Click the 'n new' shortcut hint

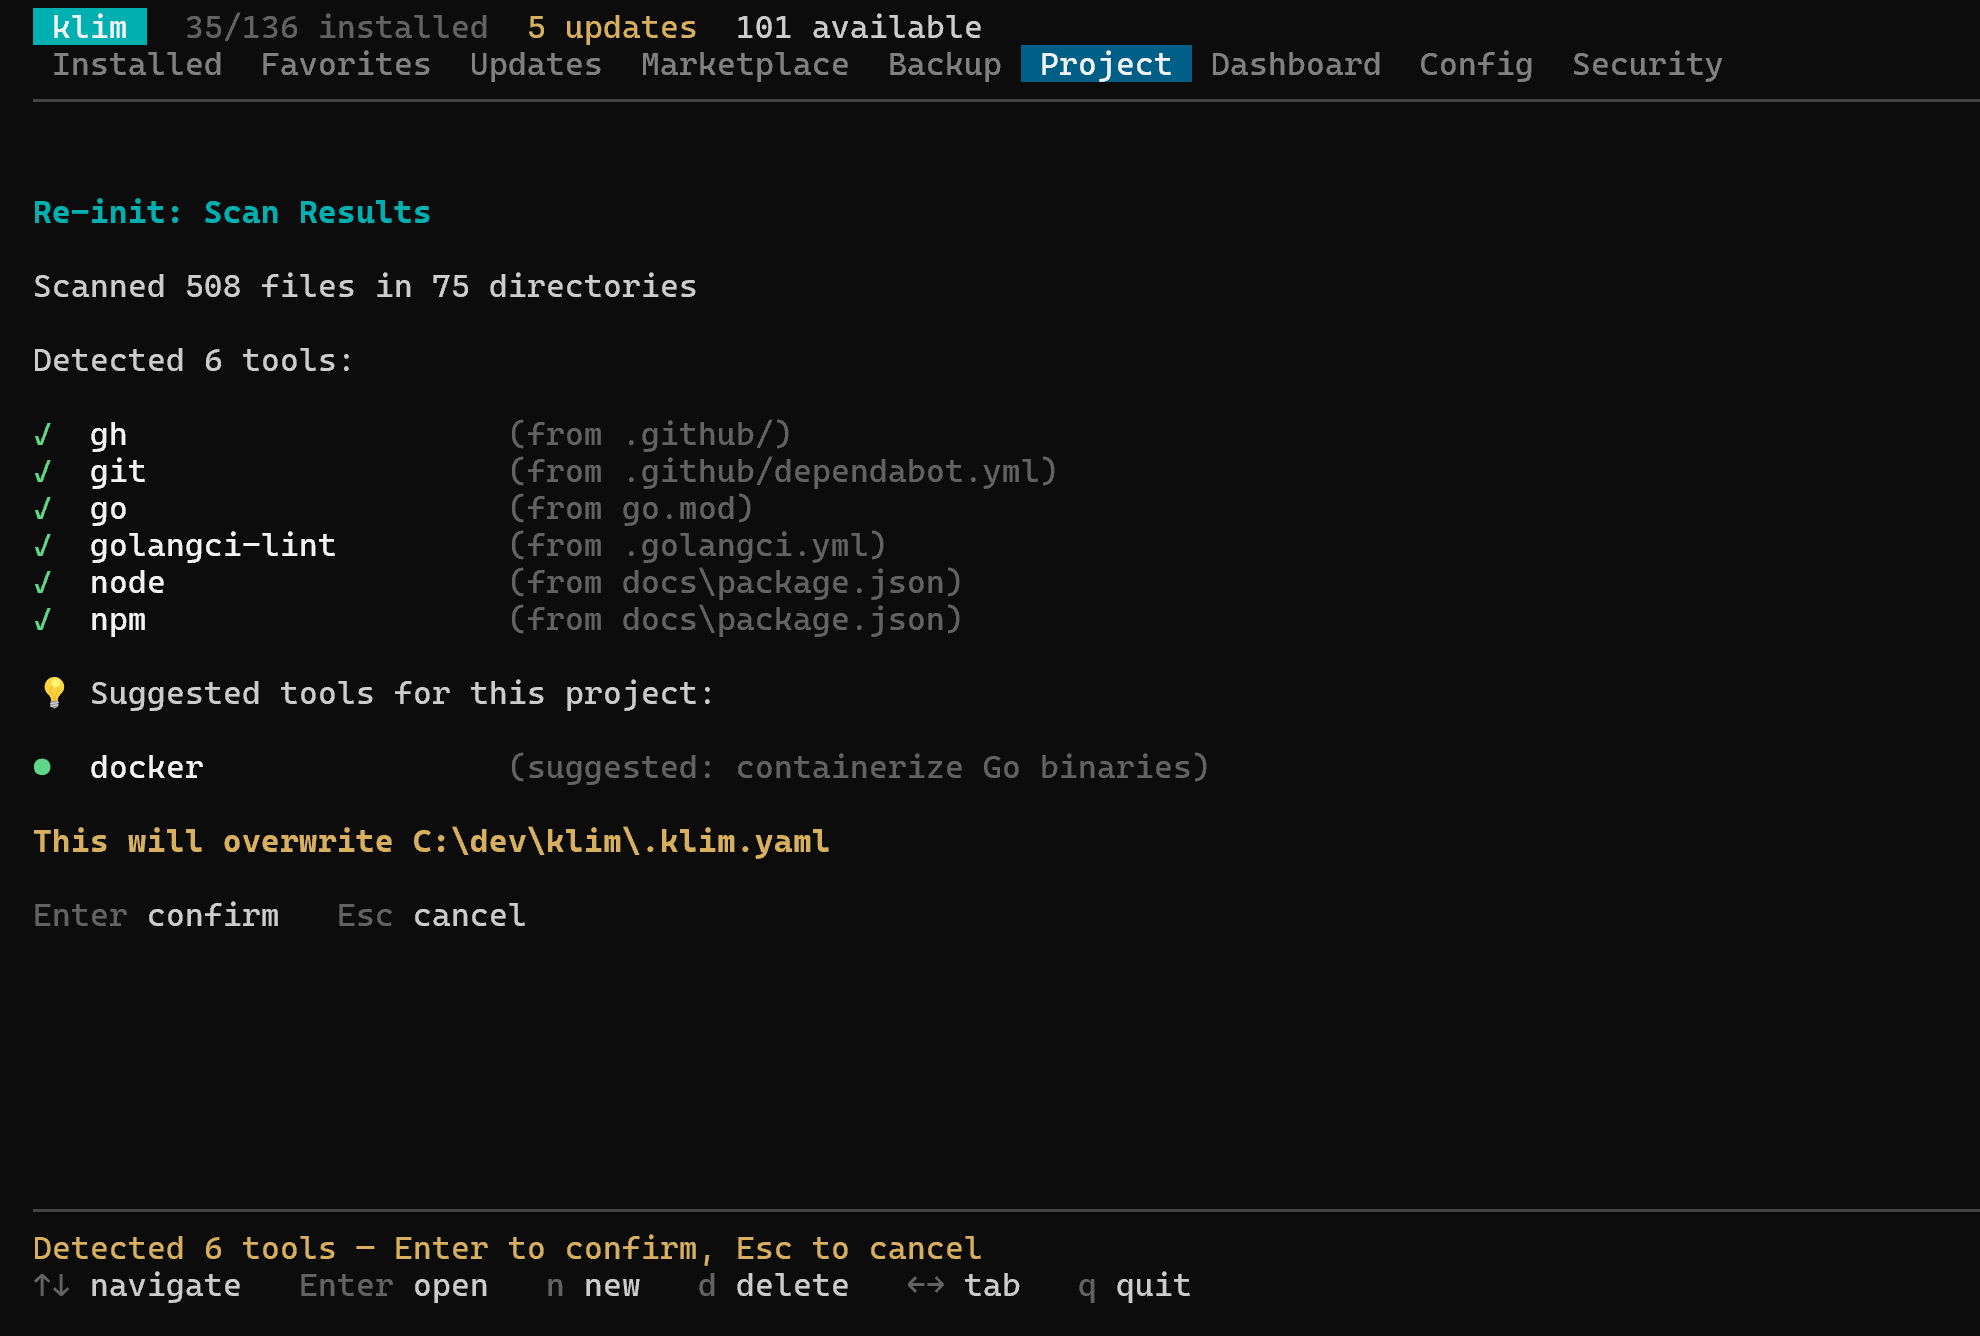[x=593, y=1286]
